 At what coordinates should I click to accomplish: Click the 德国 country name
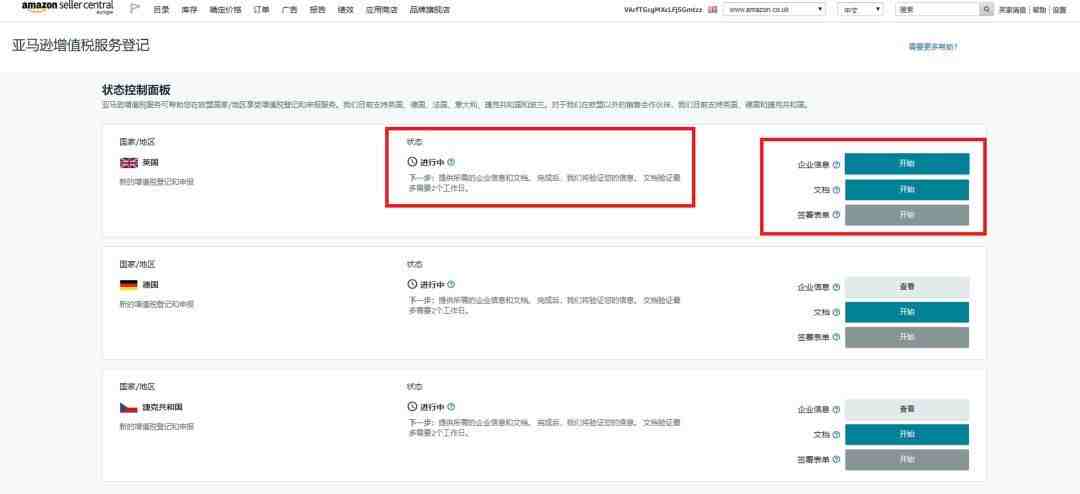[x=150, y=285]
